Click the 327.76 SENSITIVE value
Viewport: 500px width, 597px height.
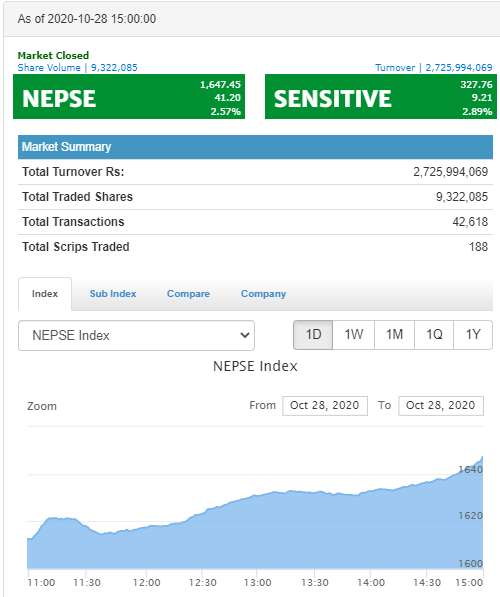[x=476, y=85]
